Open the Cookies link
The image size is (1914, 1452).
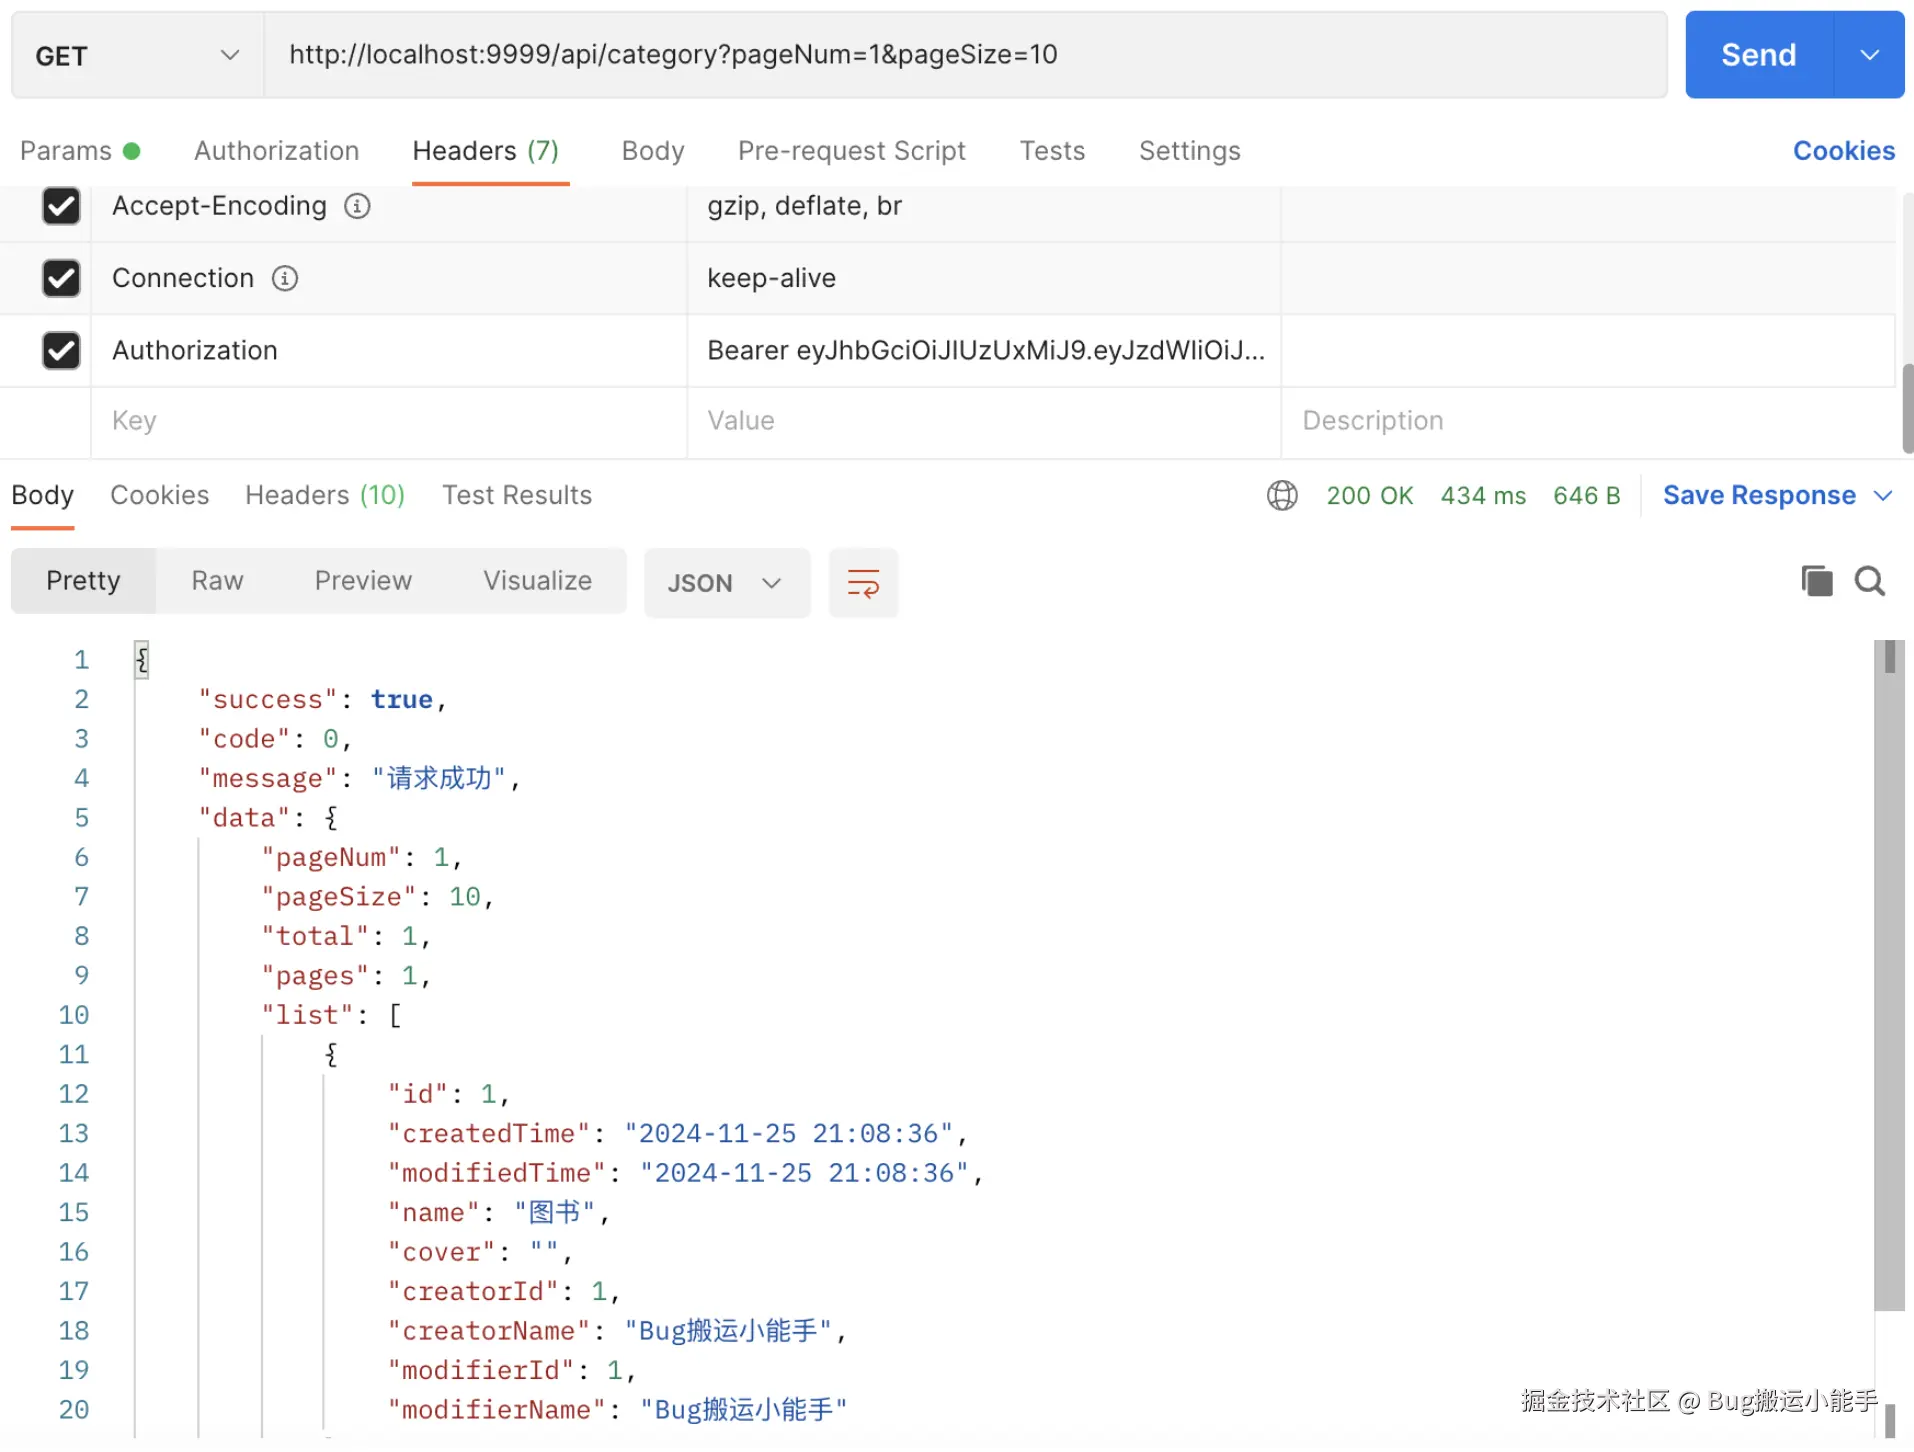[1843, 151]
